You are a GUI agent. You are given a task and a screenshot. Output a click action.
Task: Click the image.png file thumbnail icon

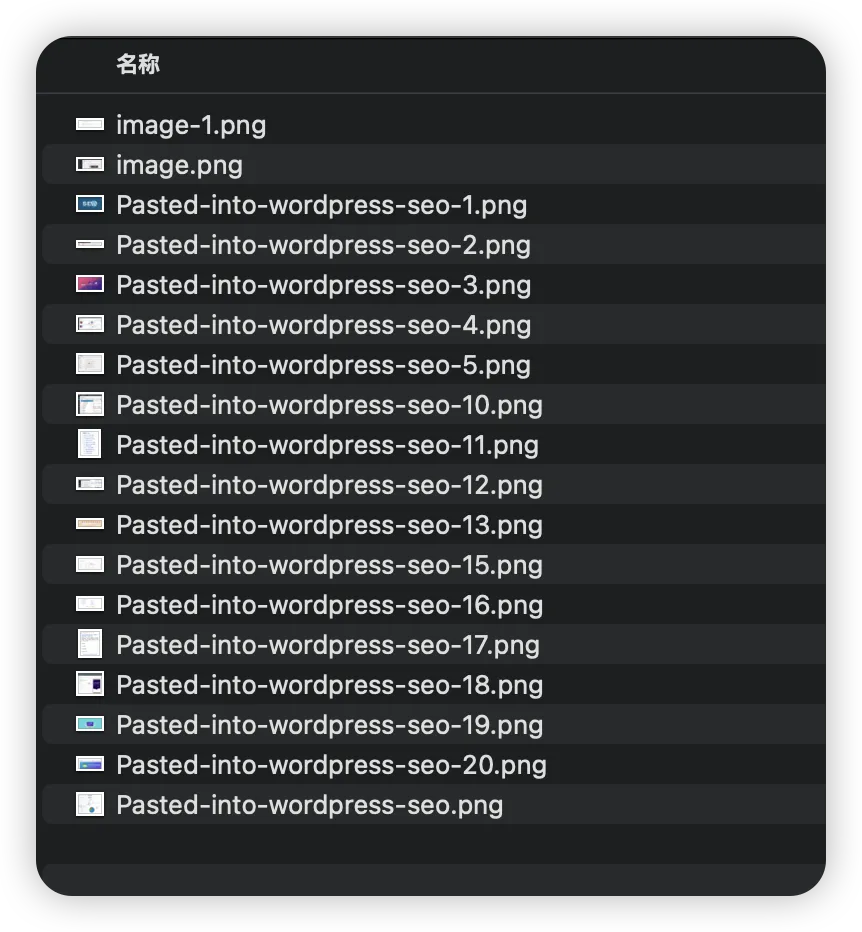point(90,164)
